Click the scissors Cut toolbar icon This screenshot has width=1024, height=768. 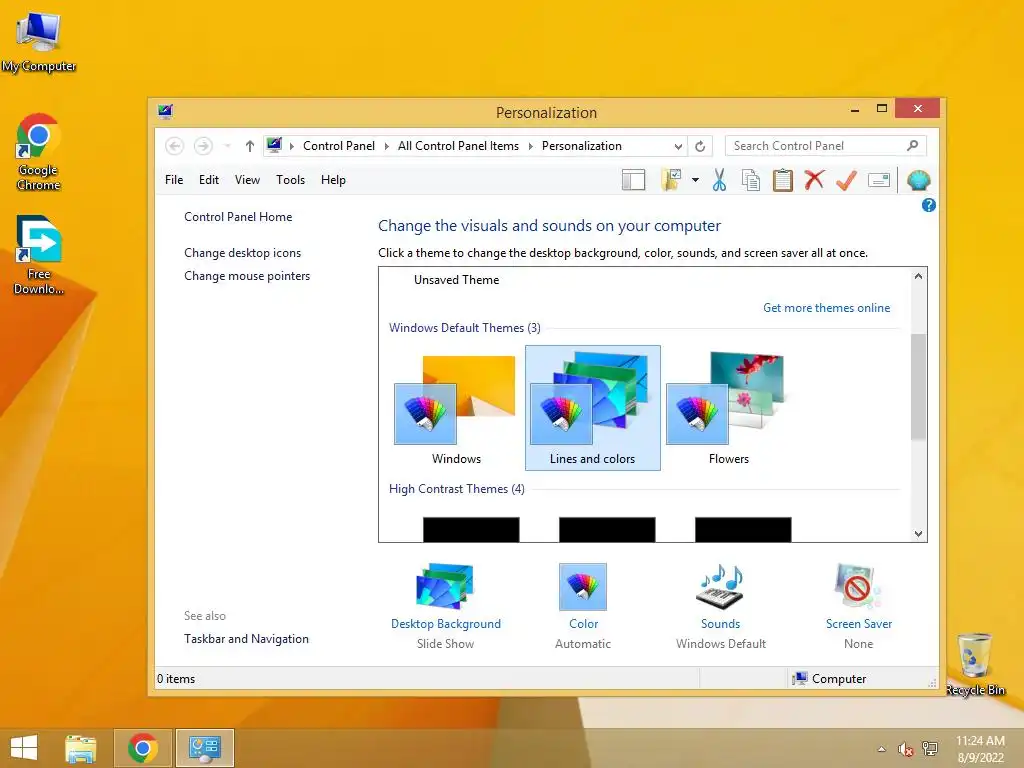pyautogui.click(x=719, y=180)
